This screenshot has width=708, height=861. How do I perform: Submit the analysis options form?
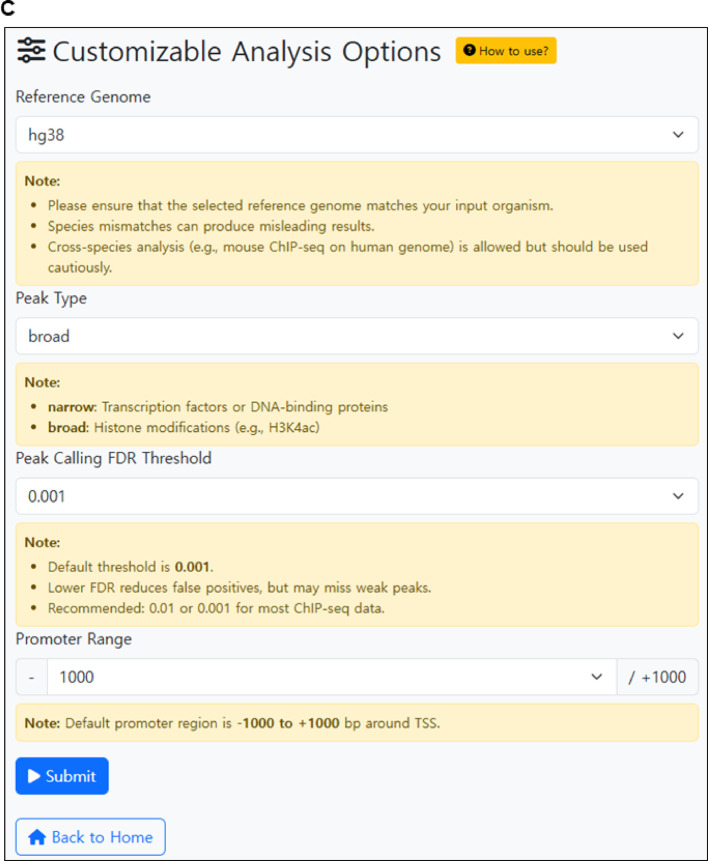point(62,776)
